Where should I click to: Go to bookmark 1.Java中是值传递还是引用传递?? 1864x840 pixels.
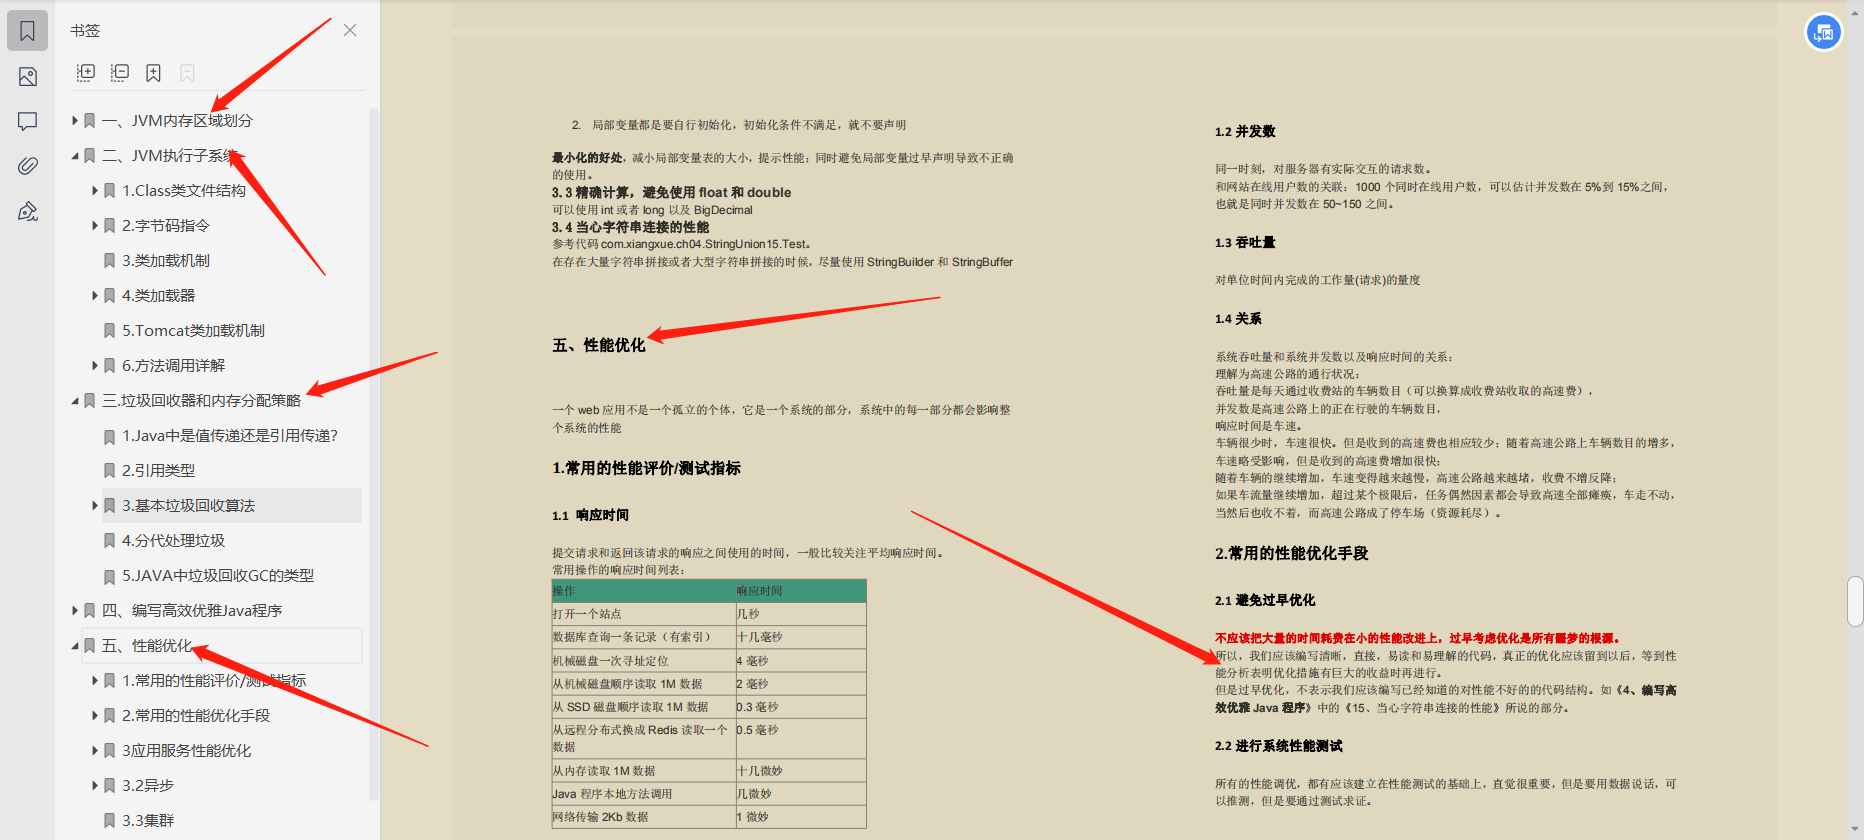(x=230, y=436)
